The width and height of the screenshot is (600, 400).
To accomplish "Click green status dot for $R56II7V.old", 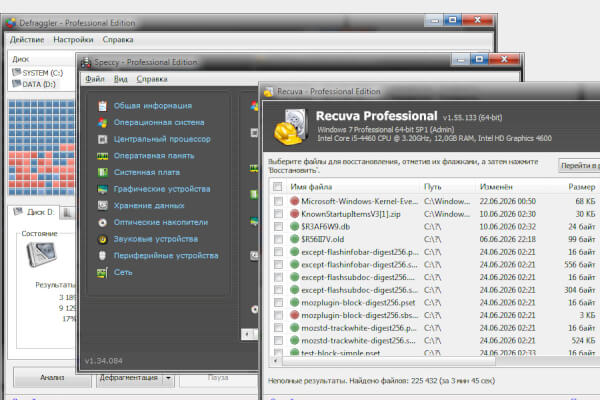I will [x=294, y=239].
